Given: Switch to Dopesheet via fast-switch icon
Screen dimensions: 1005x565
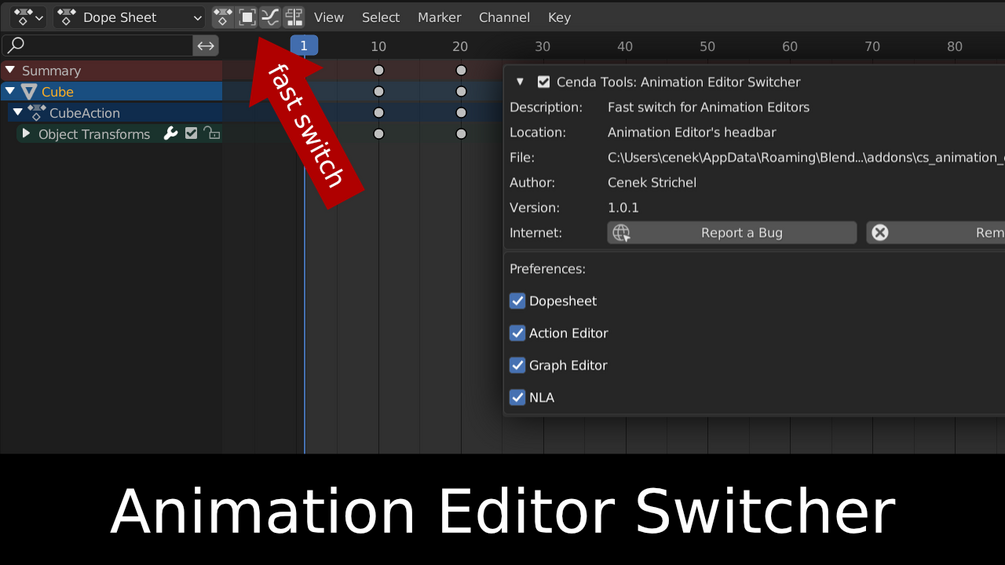Looking at the screenshot, I should pos(222,17).
